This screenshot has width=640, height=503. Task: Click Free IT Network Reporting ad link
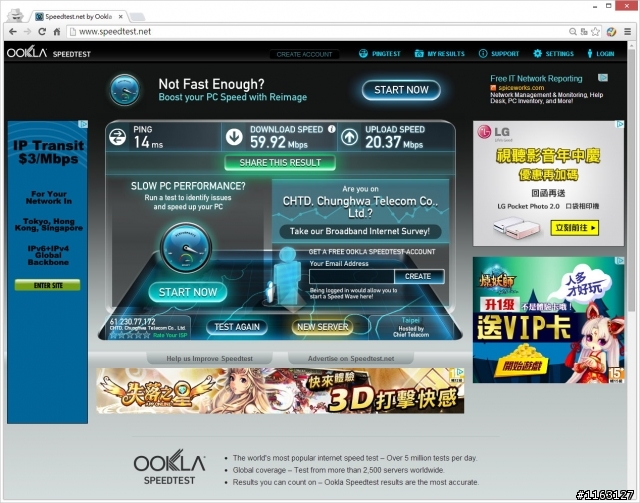536,78
